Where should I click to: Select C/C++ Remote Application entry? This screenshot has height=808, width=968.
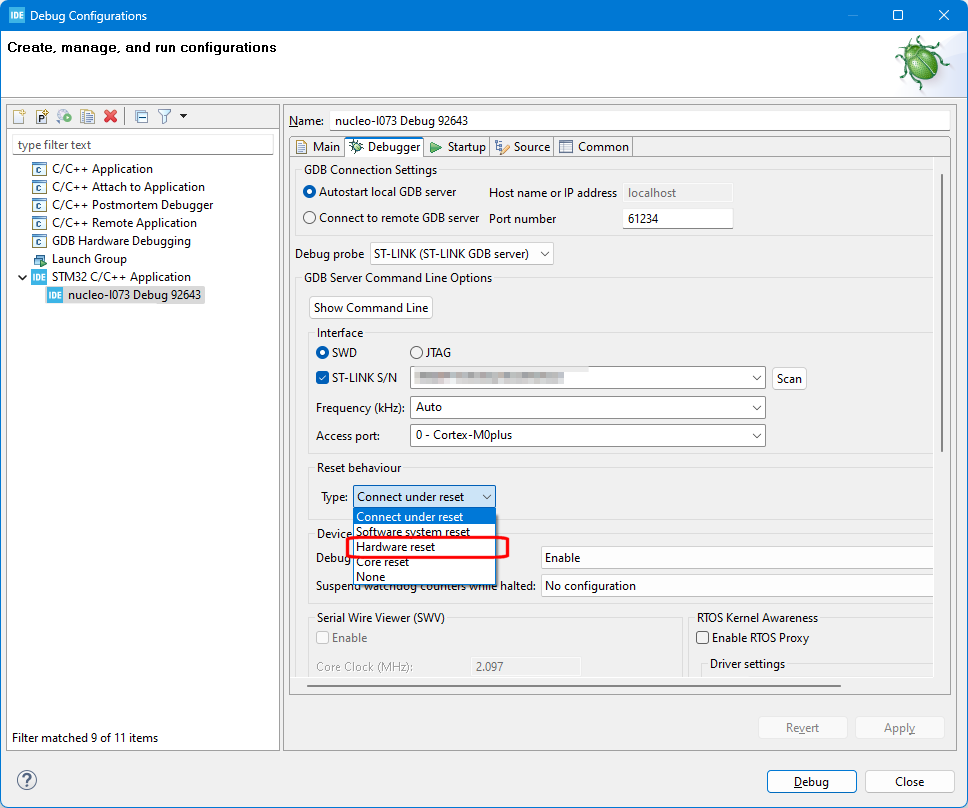[x=124, y=222]
